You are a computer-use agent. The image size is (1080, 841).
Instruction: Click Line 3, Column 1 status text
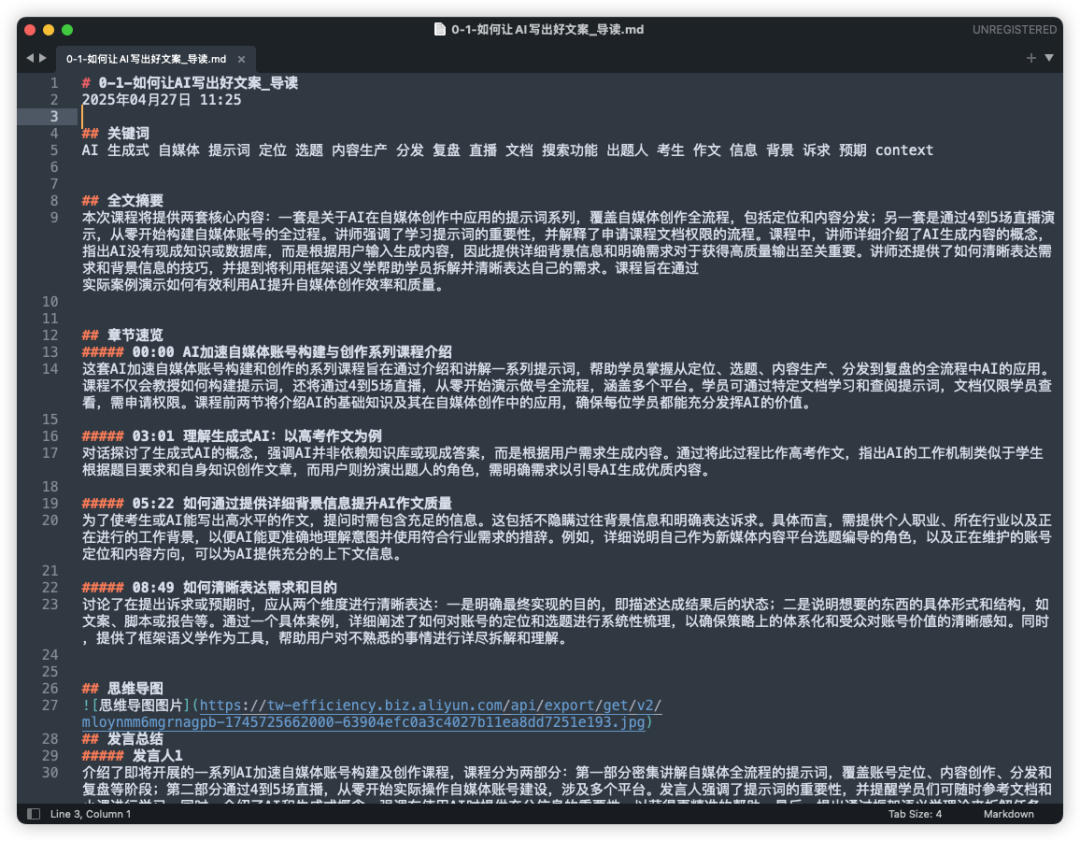click(90, 814)
